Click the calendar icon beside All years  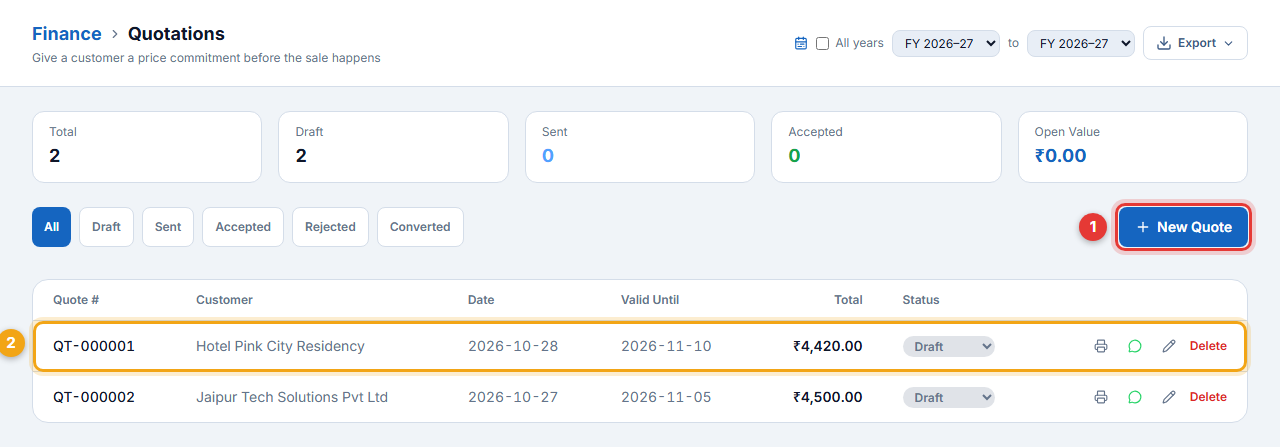(801, 43)
